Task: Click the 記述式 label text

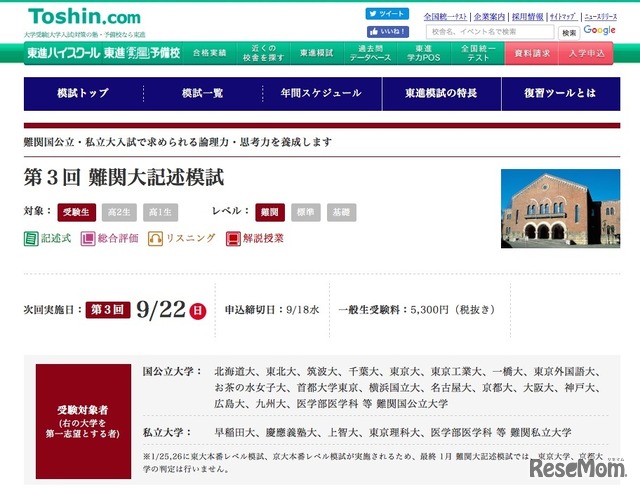Action: click(56, 238)
